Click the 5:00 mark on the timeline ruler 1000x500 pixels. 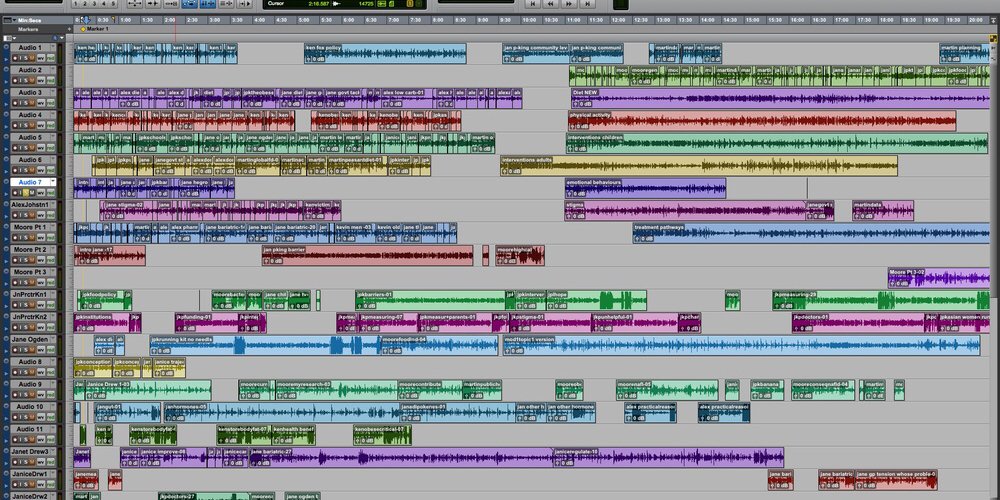click(x=306, y=20)
